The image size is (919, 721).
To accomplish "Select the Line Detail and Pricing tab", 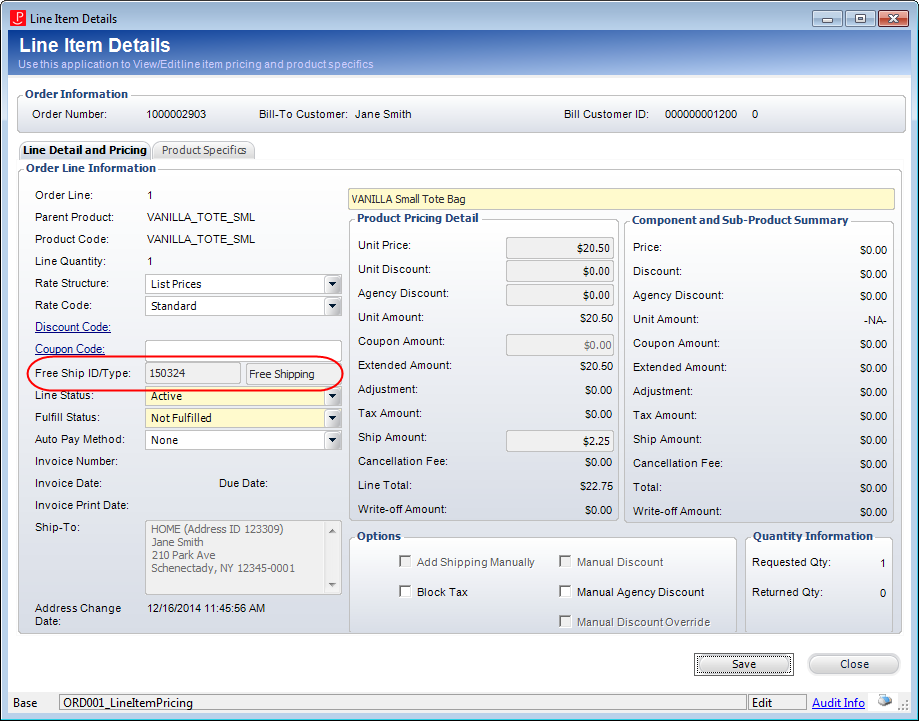I will 85,150.
